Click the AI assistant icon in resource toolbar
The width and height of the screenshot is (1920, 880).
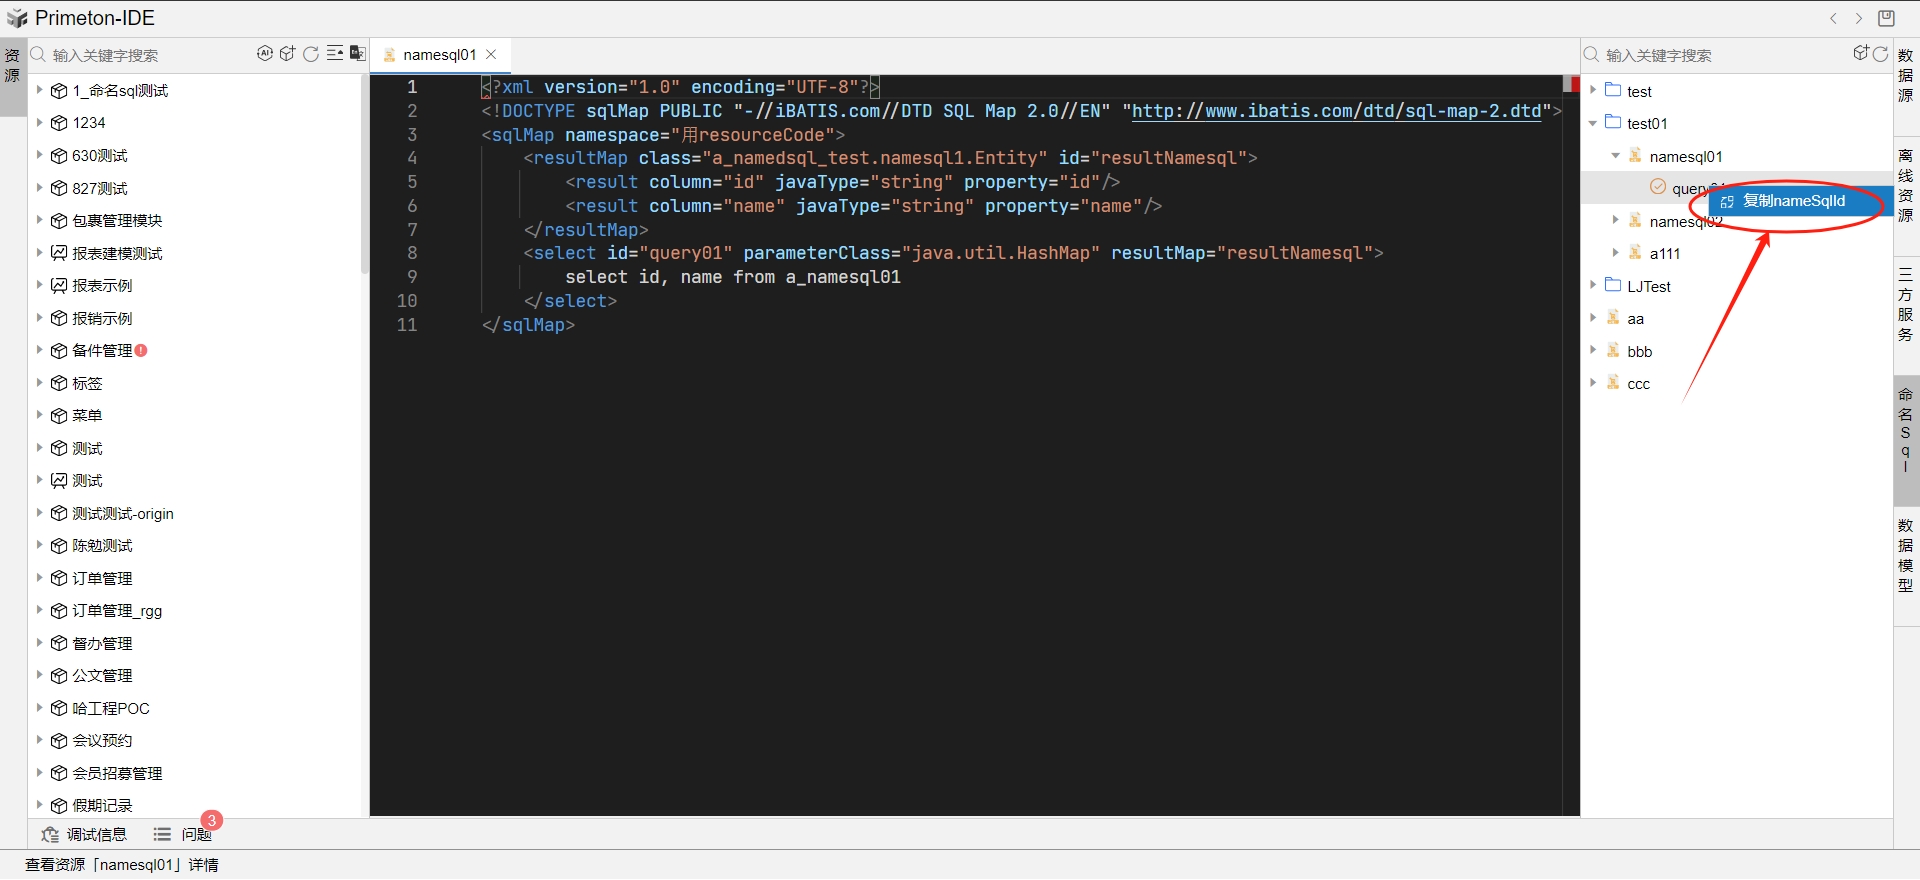point(264,54)
